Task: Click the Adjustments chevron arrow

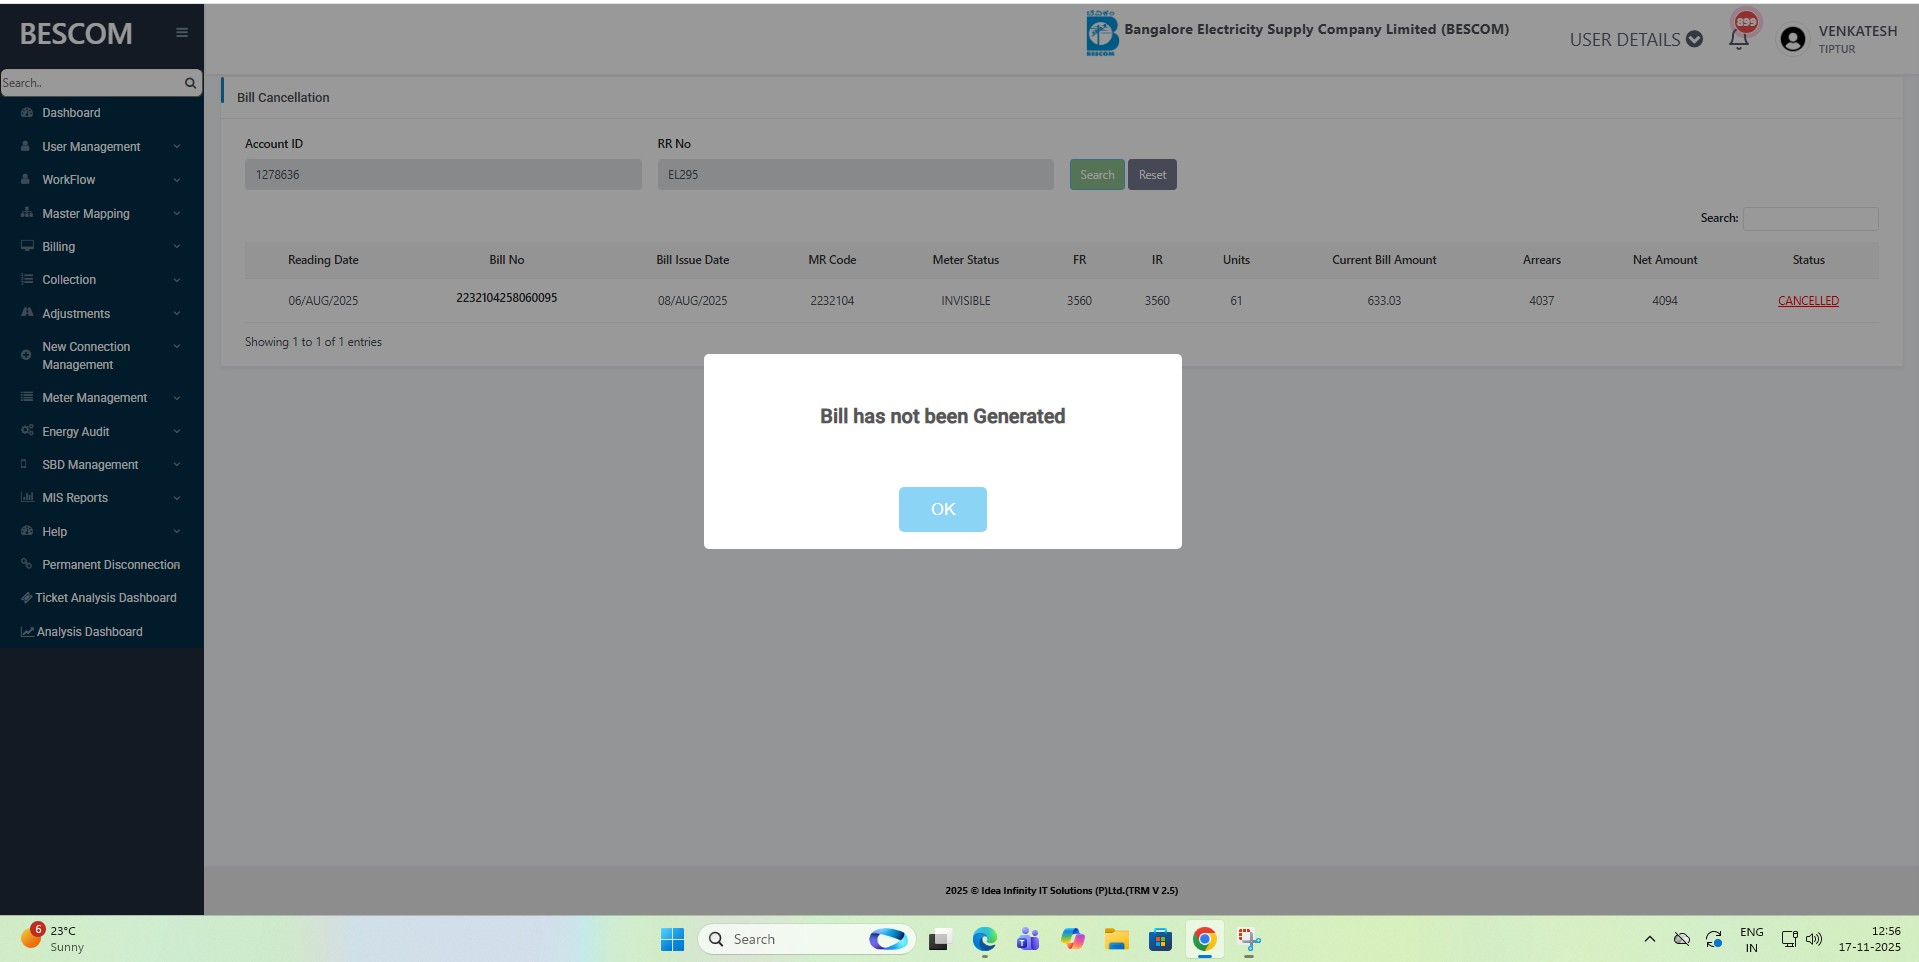Action: [177, 314]
